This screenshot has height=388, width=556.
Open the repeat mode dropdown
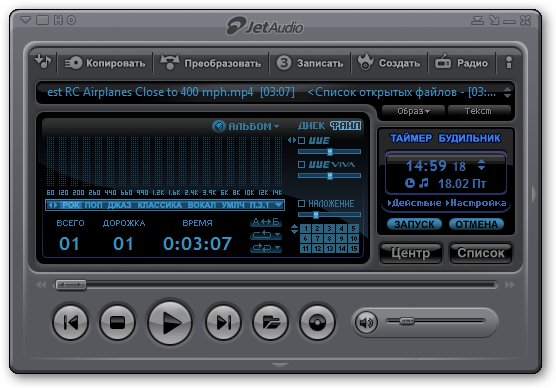click(266, 235)
